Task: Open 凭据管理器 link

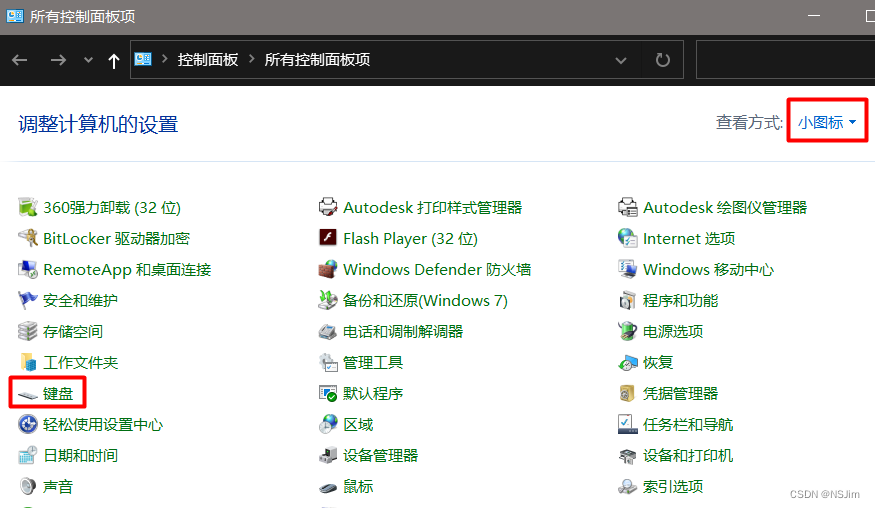Action: 680,394
